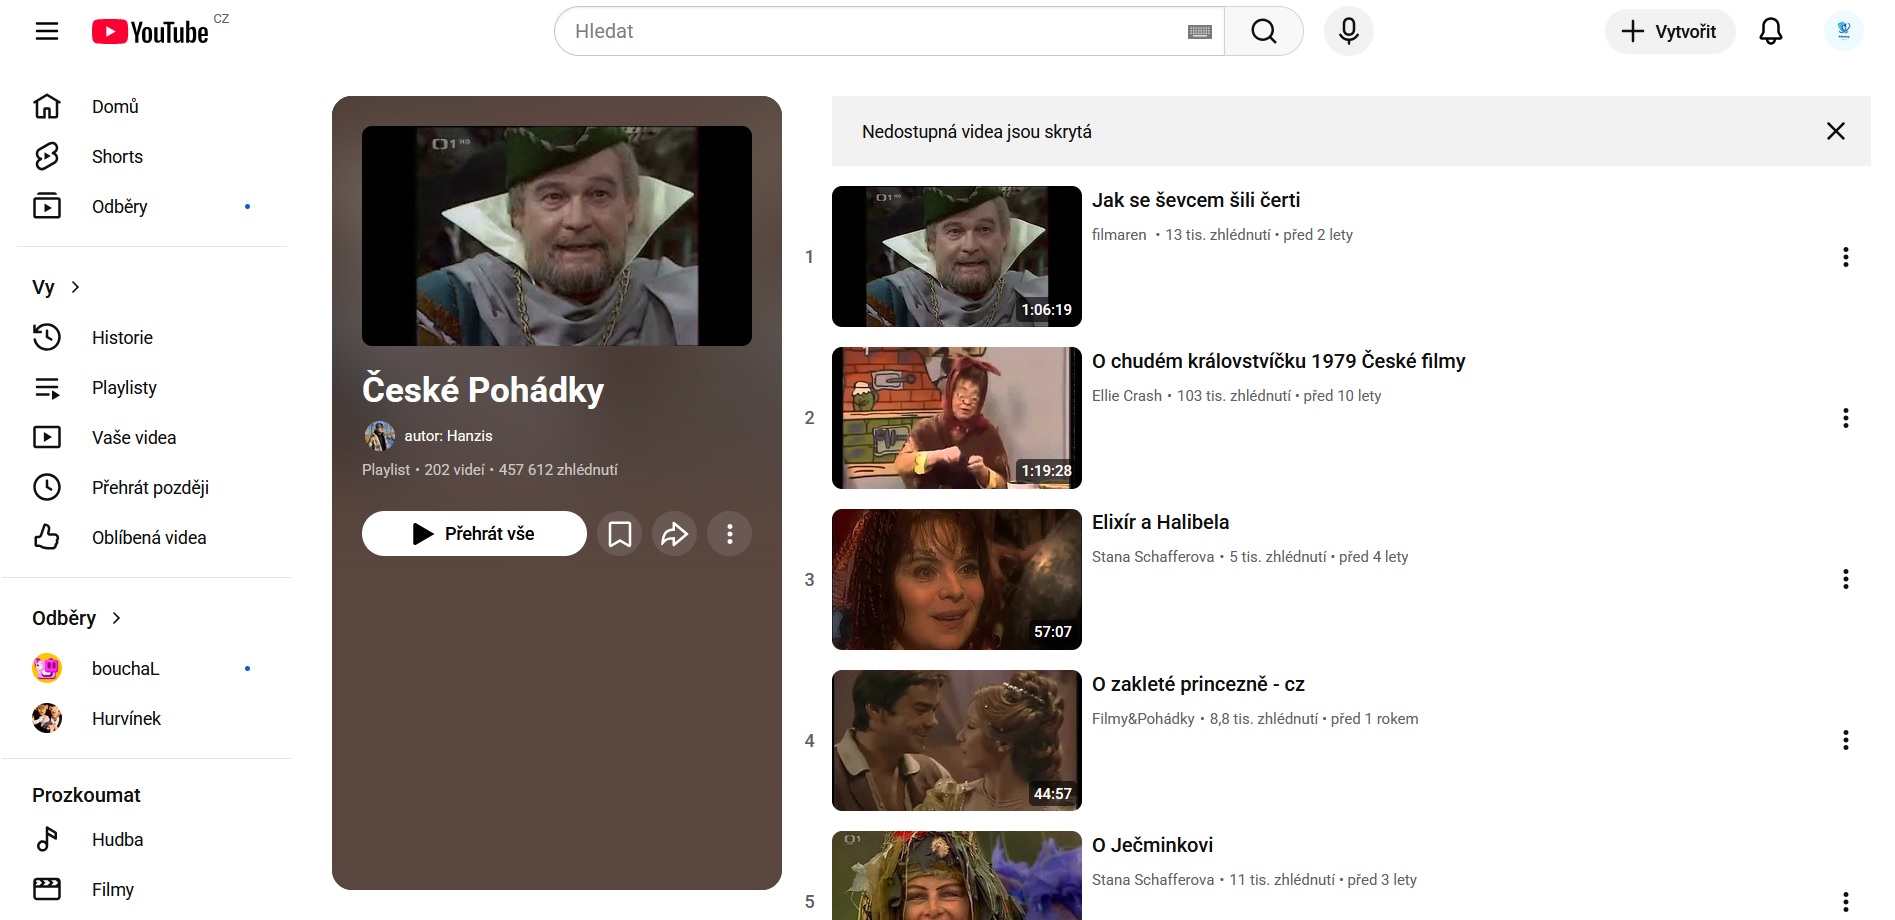Image resolution: width=1895 pixels, height=920 pixels.
Task: Share the České Pohádky playlist
Action: [x=675, y=534]
